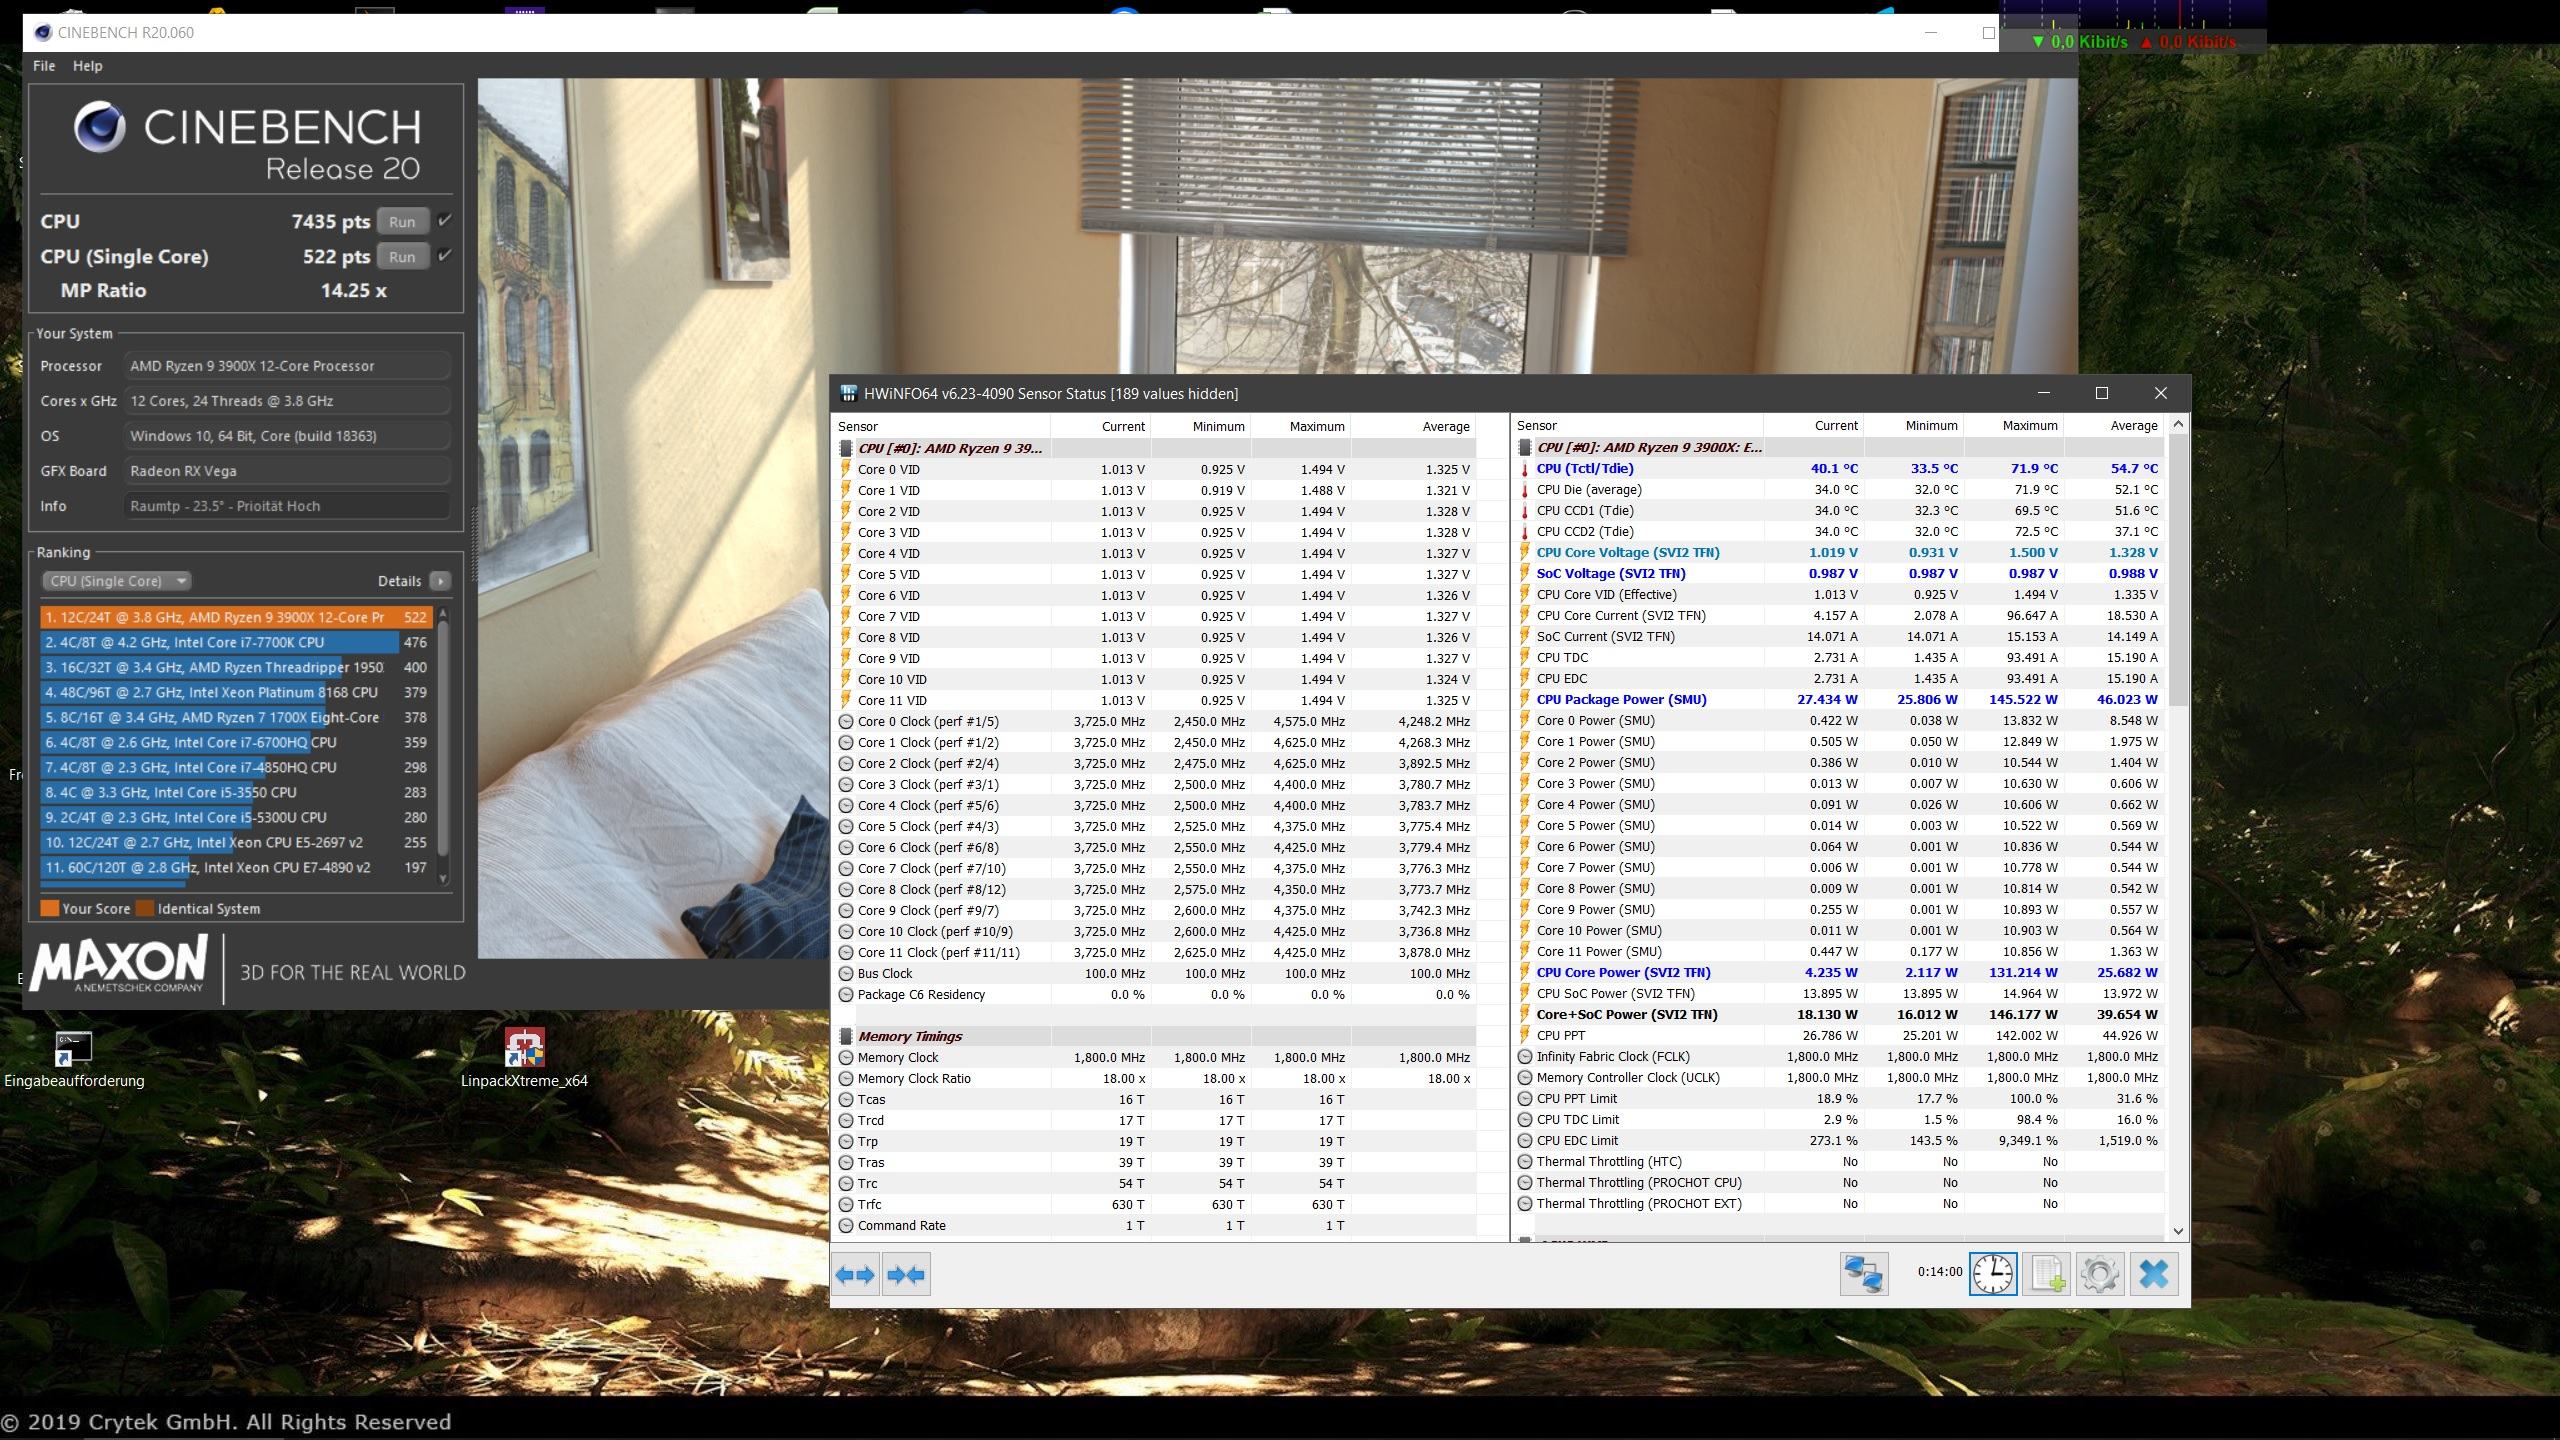Image resolution: width=2560 pixels, height=1440 pixels.
Task: Toggle the CPU (Single Core) test checkbox
Action: [x=445, y=256]
